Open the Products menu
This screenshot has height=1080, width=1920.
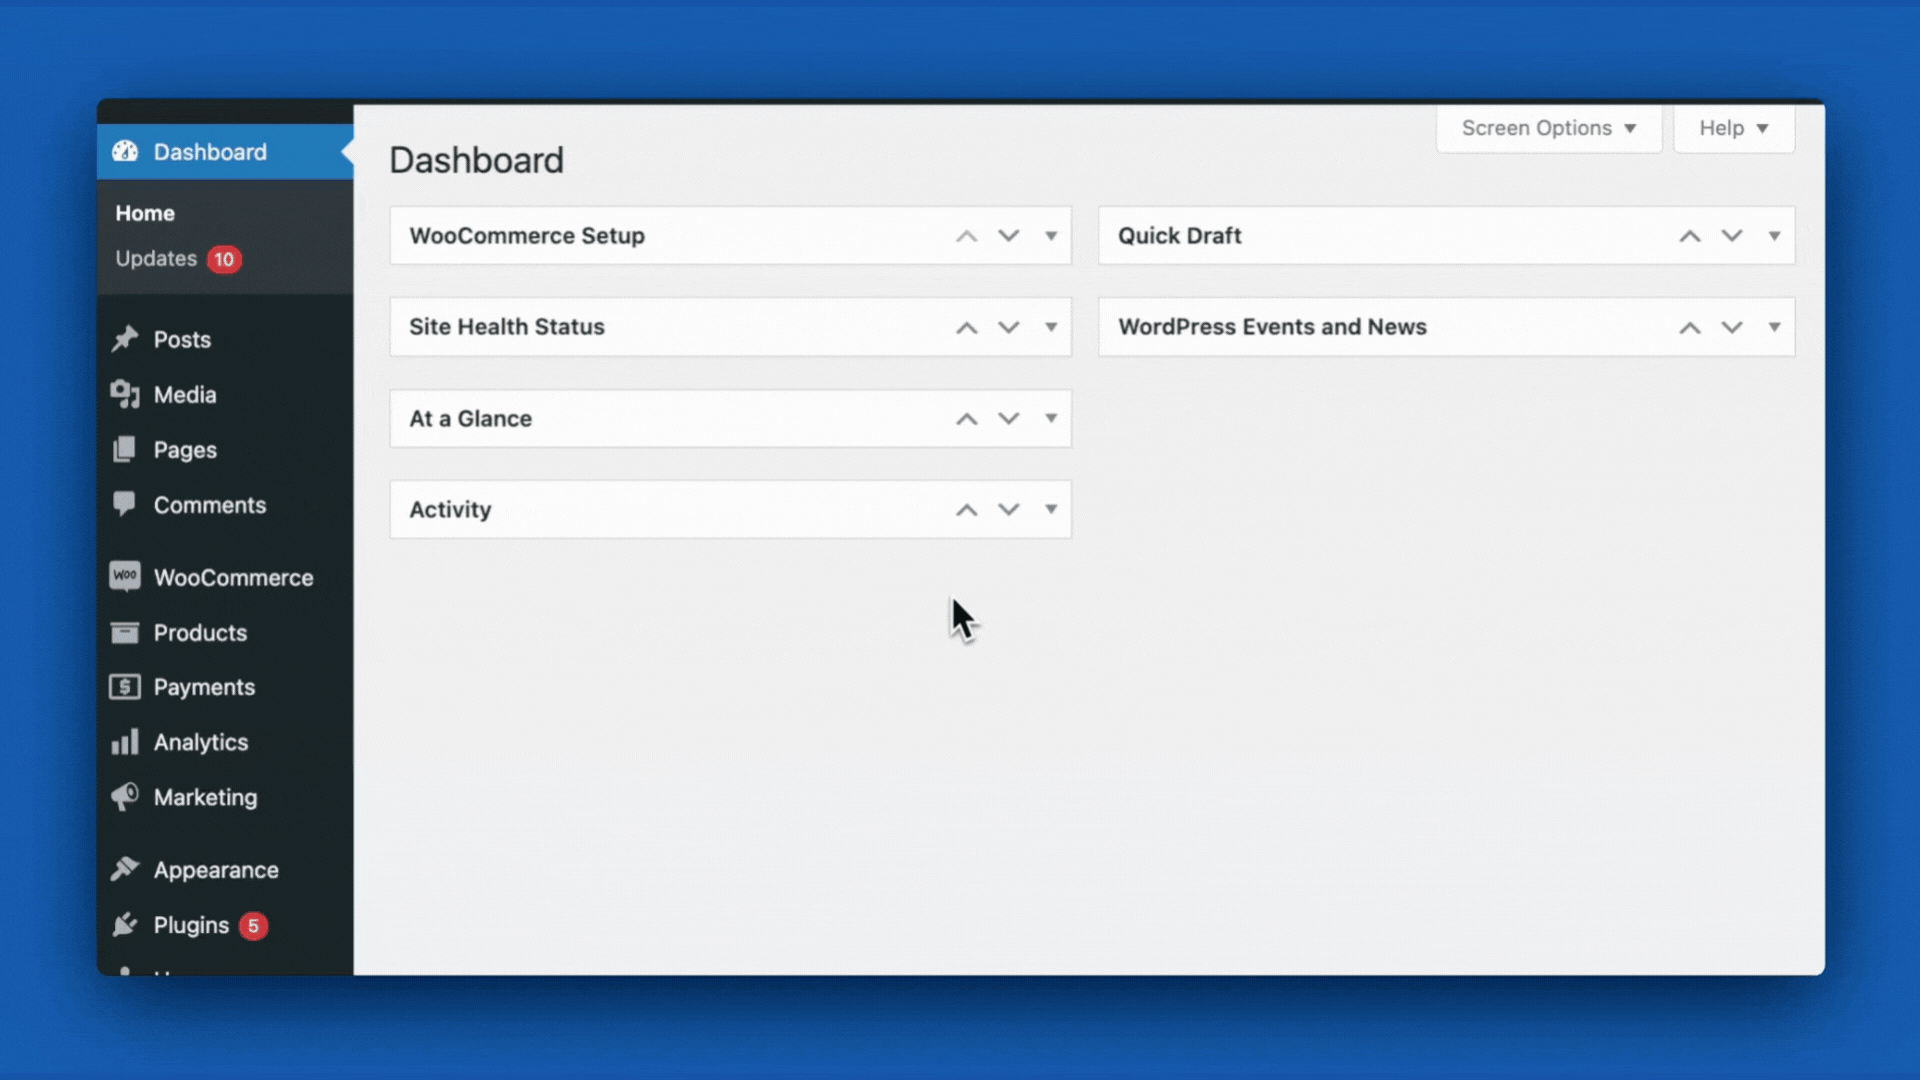click(225, 632)
